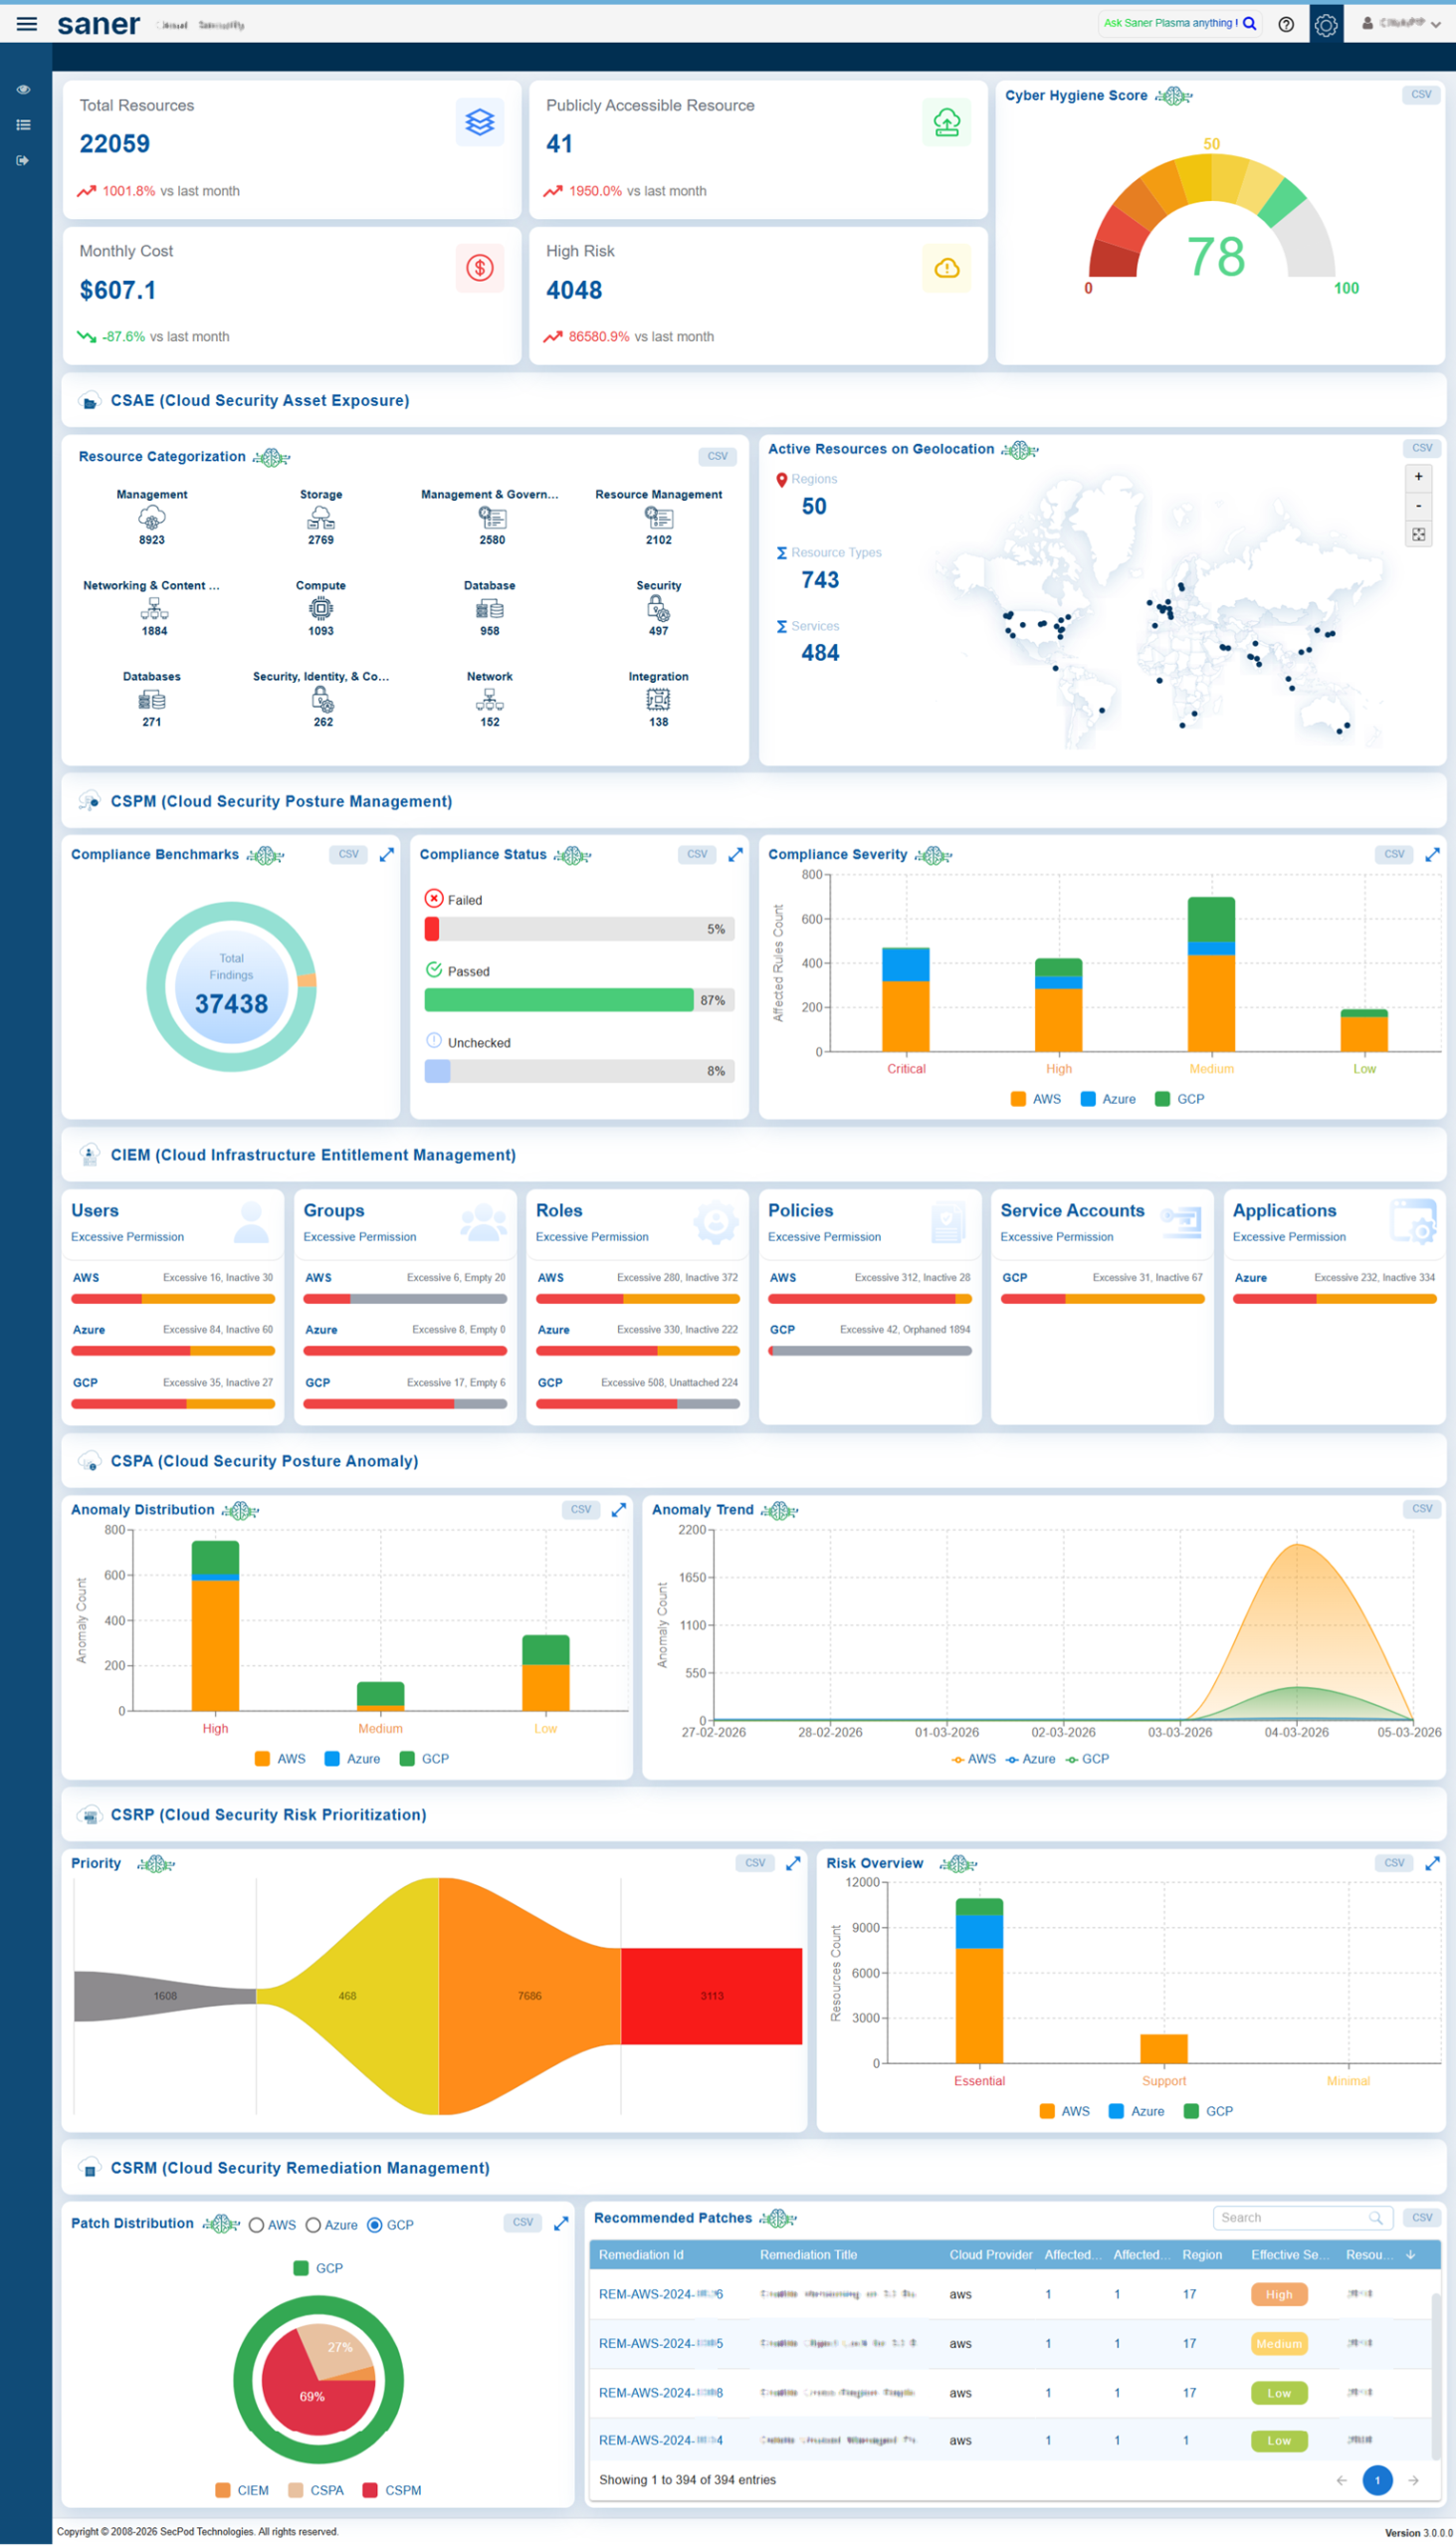
Task: Download CSV for Resource Categorization
Action: click(717, 457)
